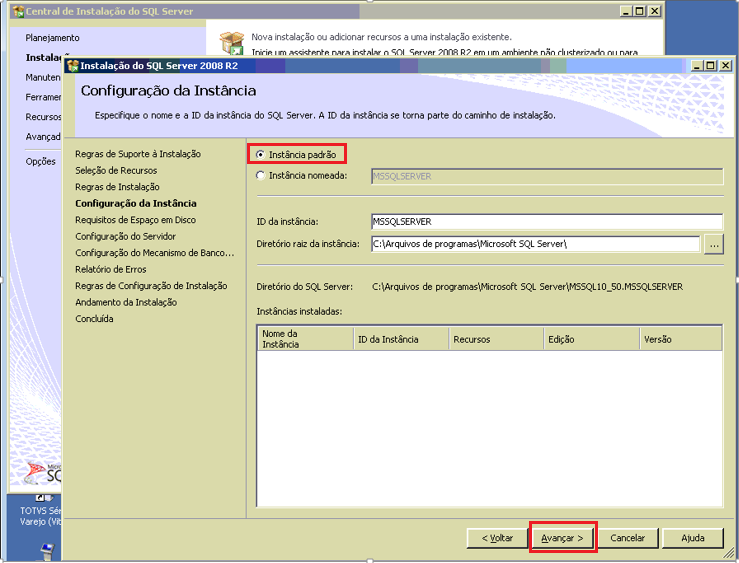Open the Opções section in sidebar
739x563 pixels.
tap(41, 162)
